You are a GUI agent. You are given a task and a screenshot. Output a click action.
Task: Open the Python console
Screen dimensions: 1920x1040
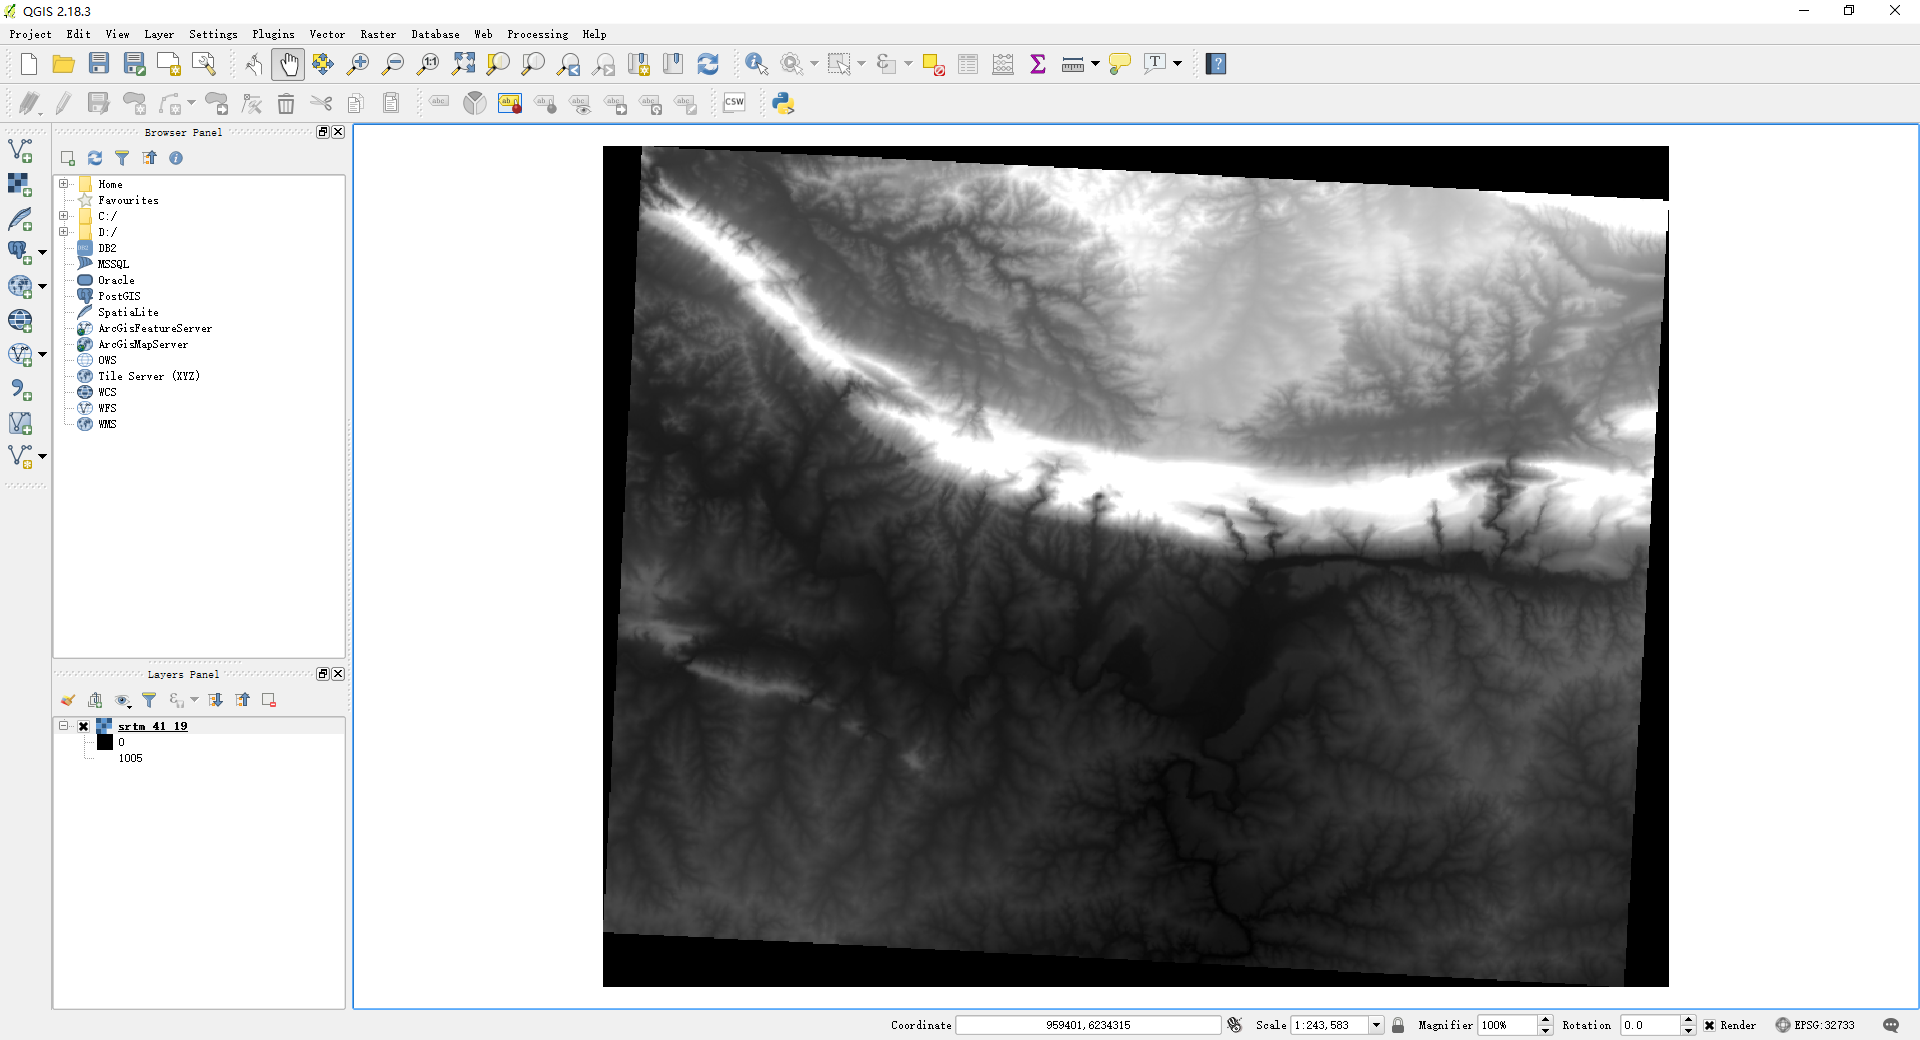tap(783, 102)
